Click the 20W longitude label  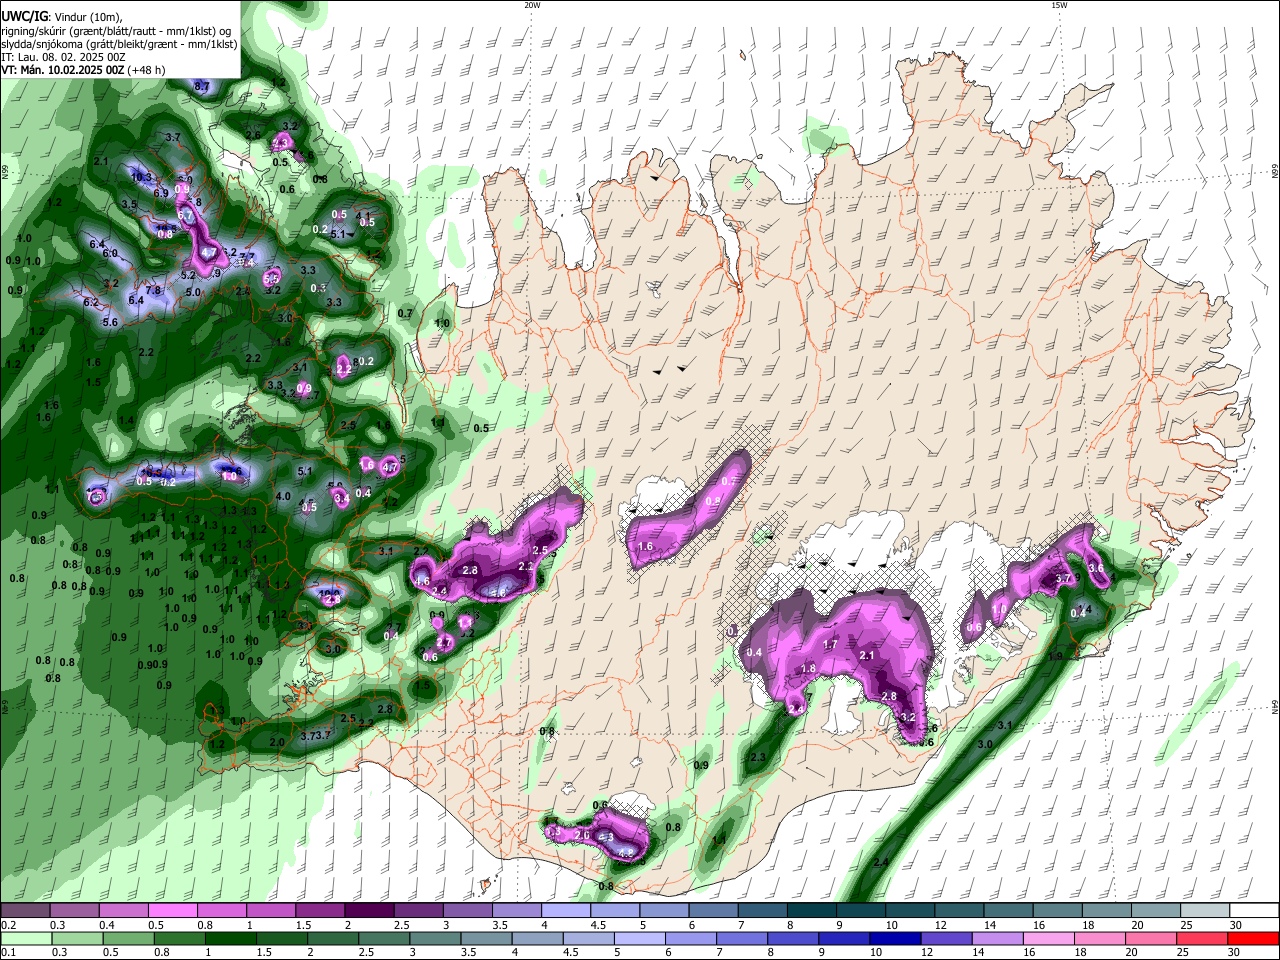[x=532, y=5]
